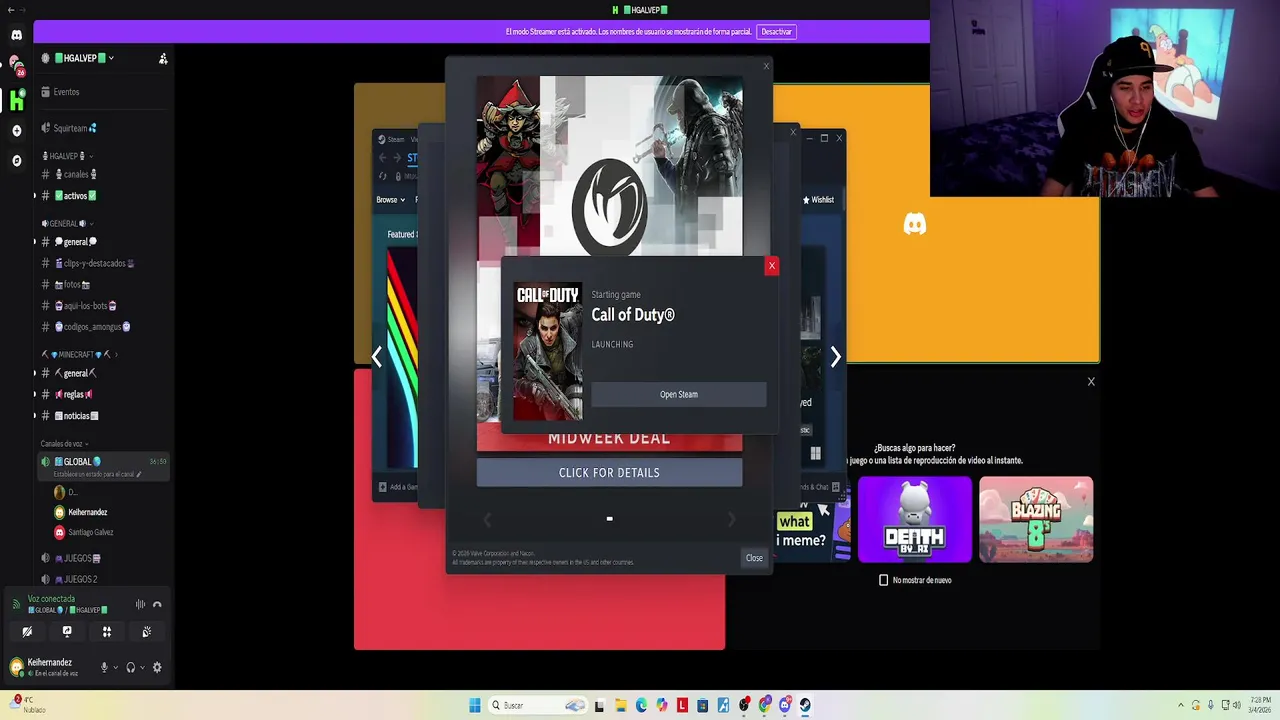Go to next slide with right arrow

(835, 357)
